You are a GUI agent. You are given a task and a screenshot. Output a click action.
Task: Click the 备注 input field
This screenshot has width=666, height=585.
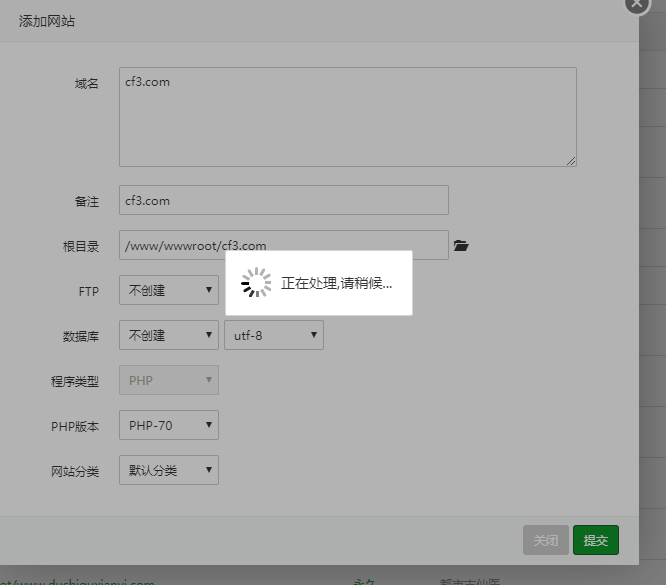284,200
